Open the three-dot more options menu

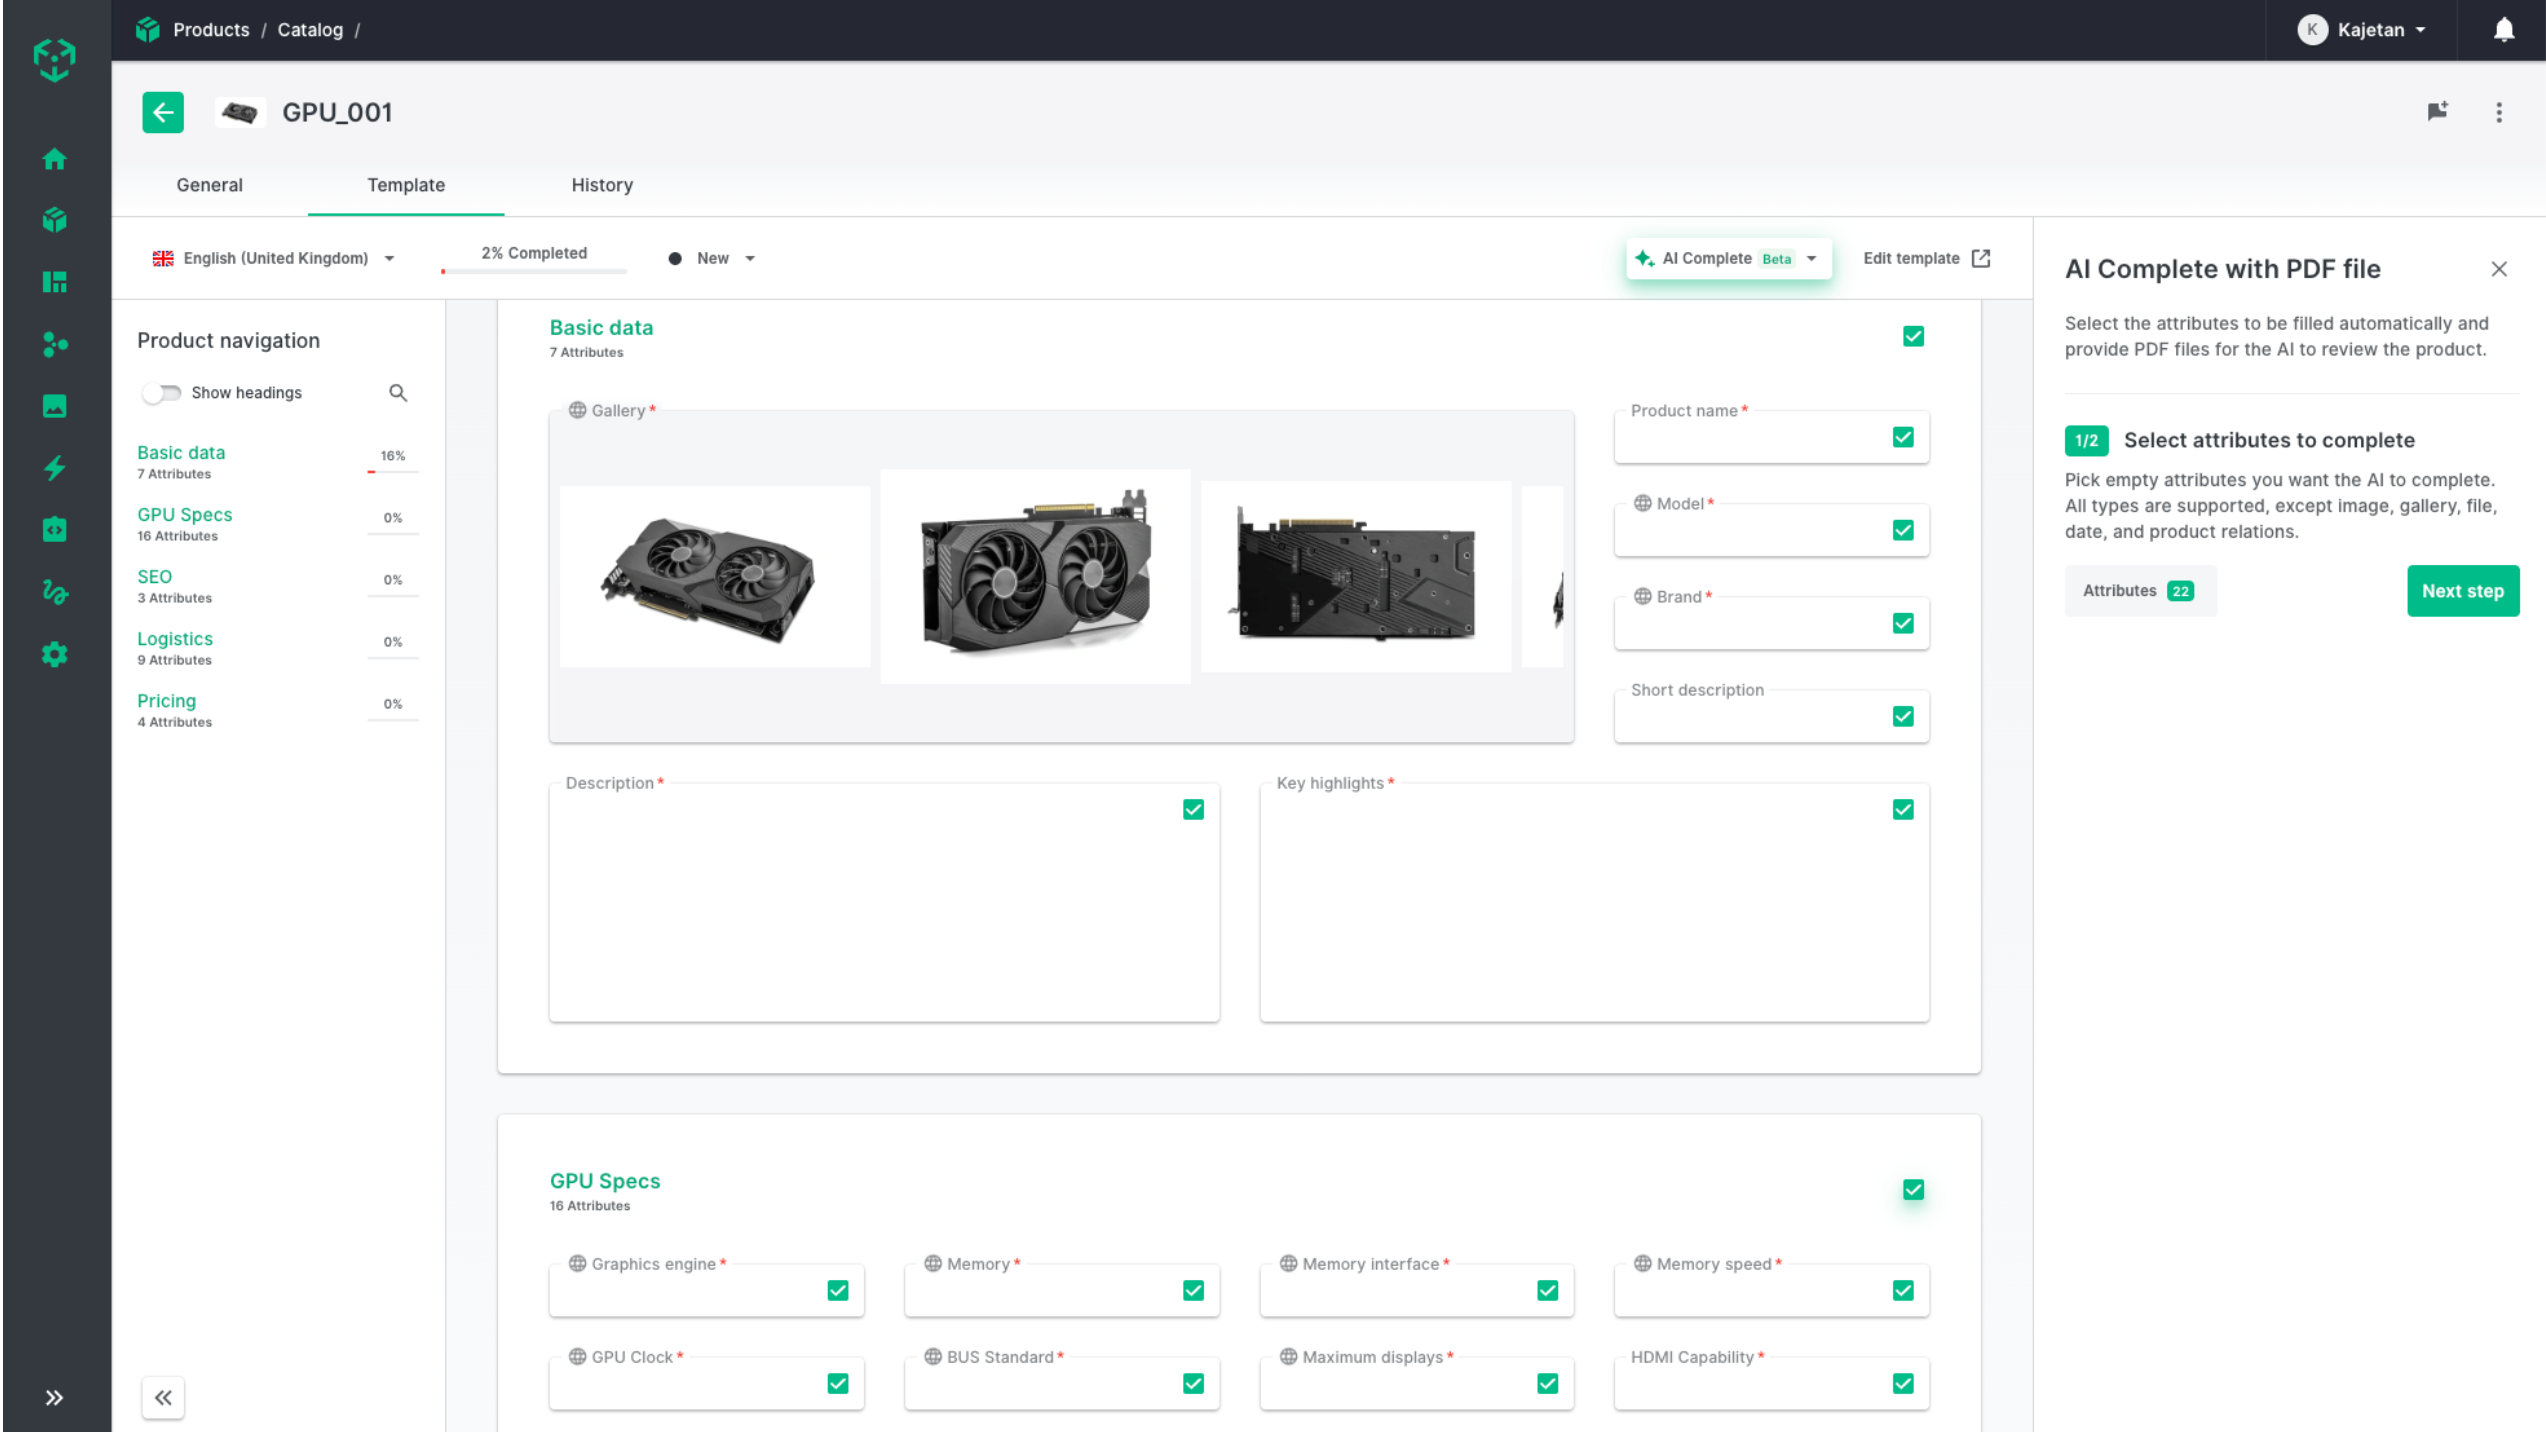2498,112
